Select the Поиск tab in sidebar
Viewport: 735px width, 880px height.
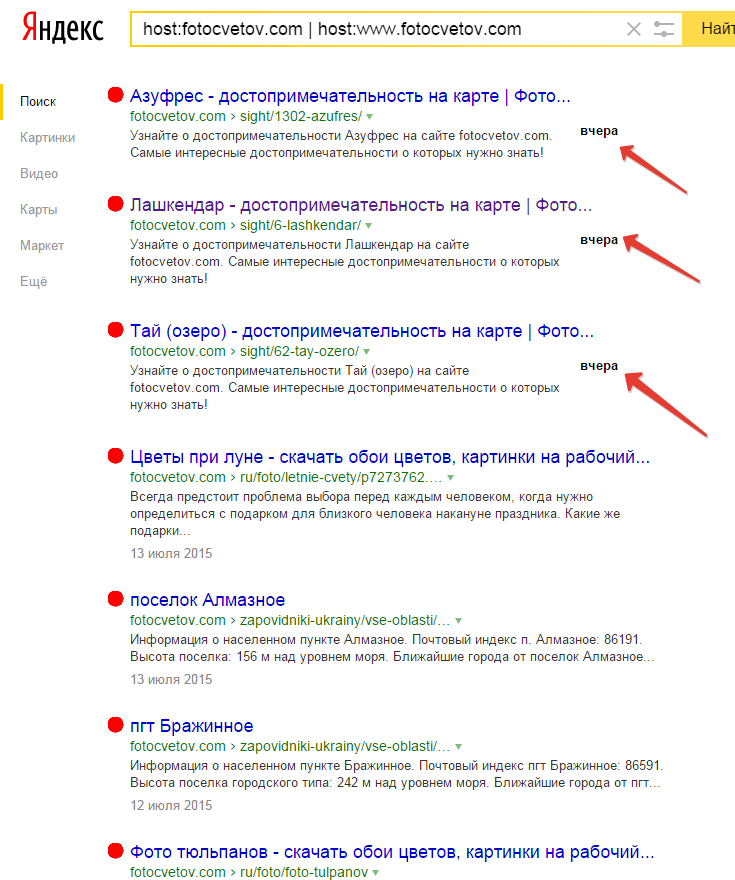(x=38, y=102)
